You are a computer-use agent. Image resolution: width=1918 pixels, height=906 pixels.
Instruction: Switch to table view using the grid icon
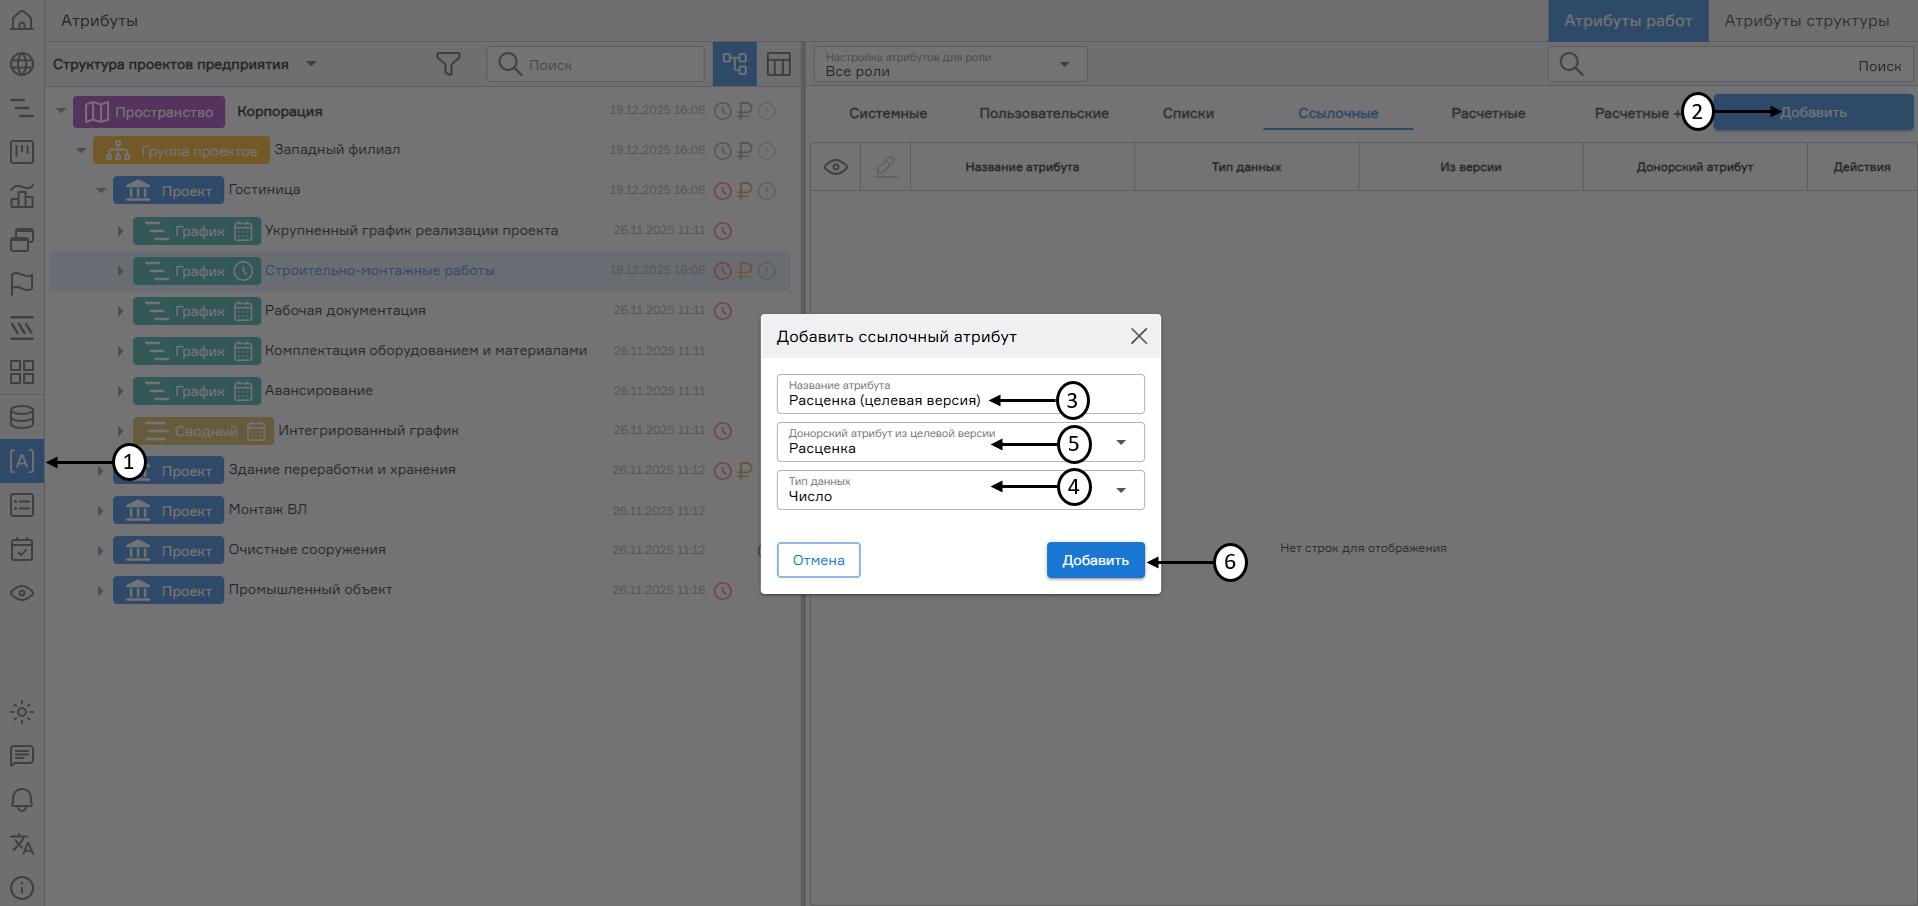pyautogui.click(x=778, y=63)
